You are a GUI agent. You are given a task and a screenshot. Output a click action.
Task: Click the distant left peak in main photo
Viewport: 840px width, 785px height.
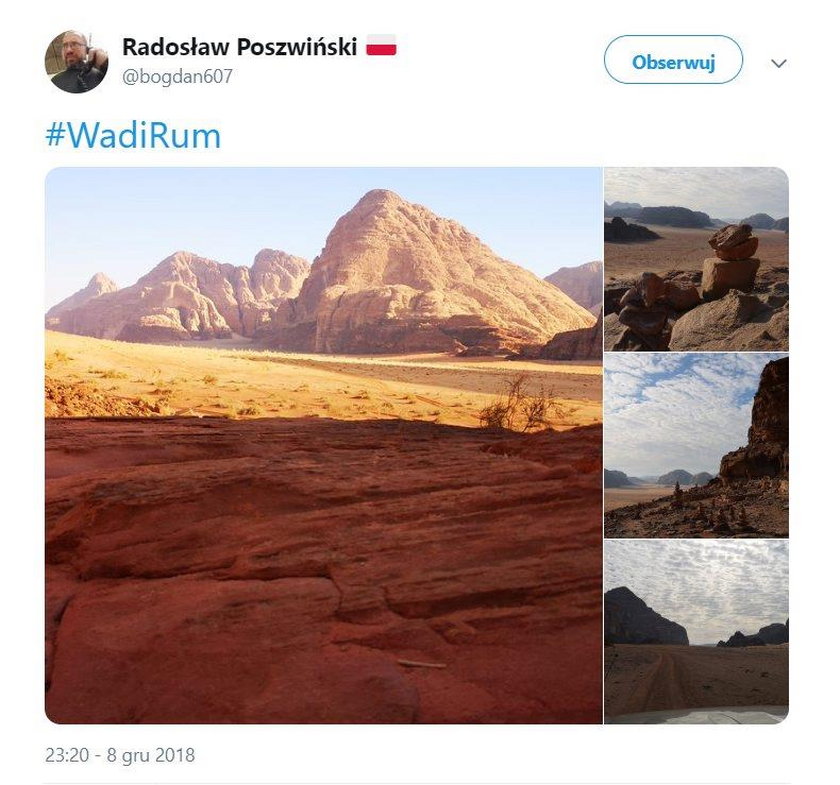[101, 283]
